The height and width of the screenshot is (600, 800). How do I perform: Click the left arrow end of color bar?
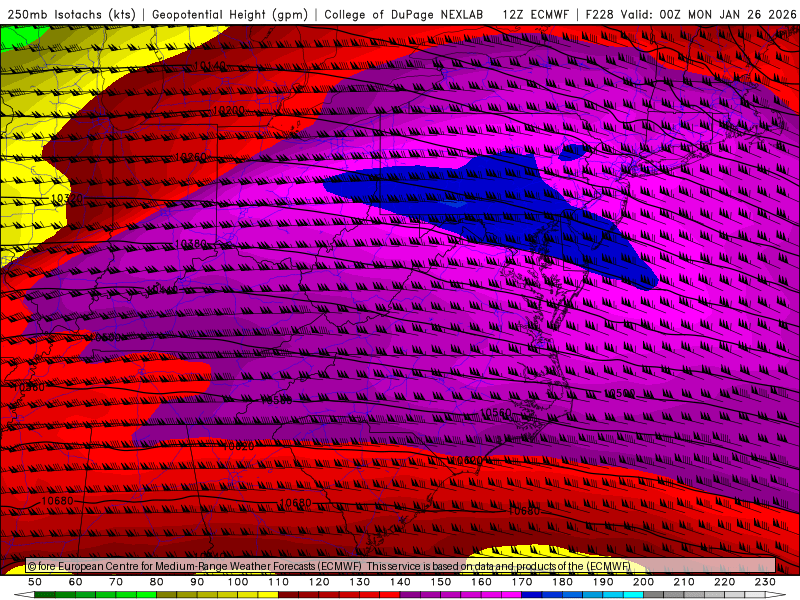tap(23, 595)
